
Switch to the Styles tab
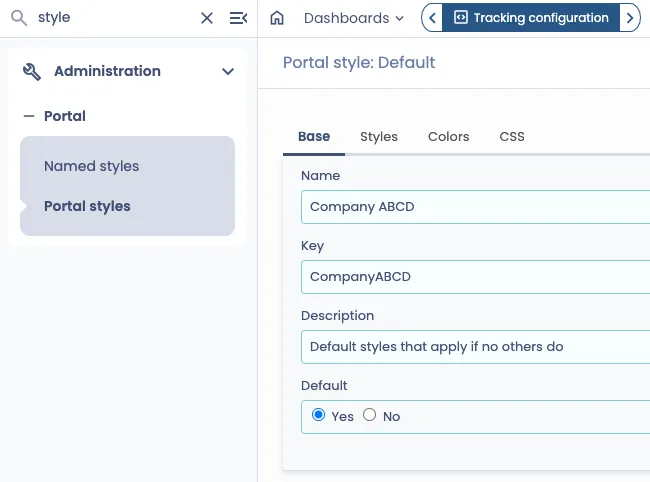point(379,137)
